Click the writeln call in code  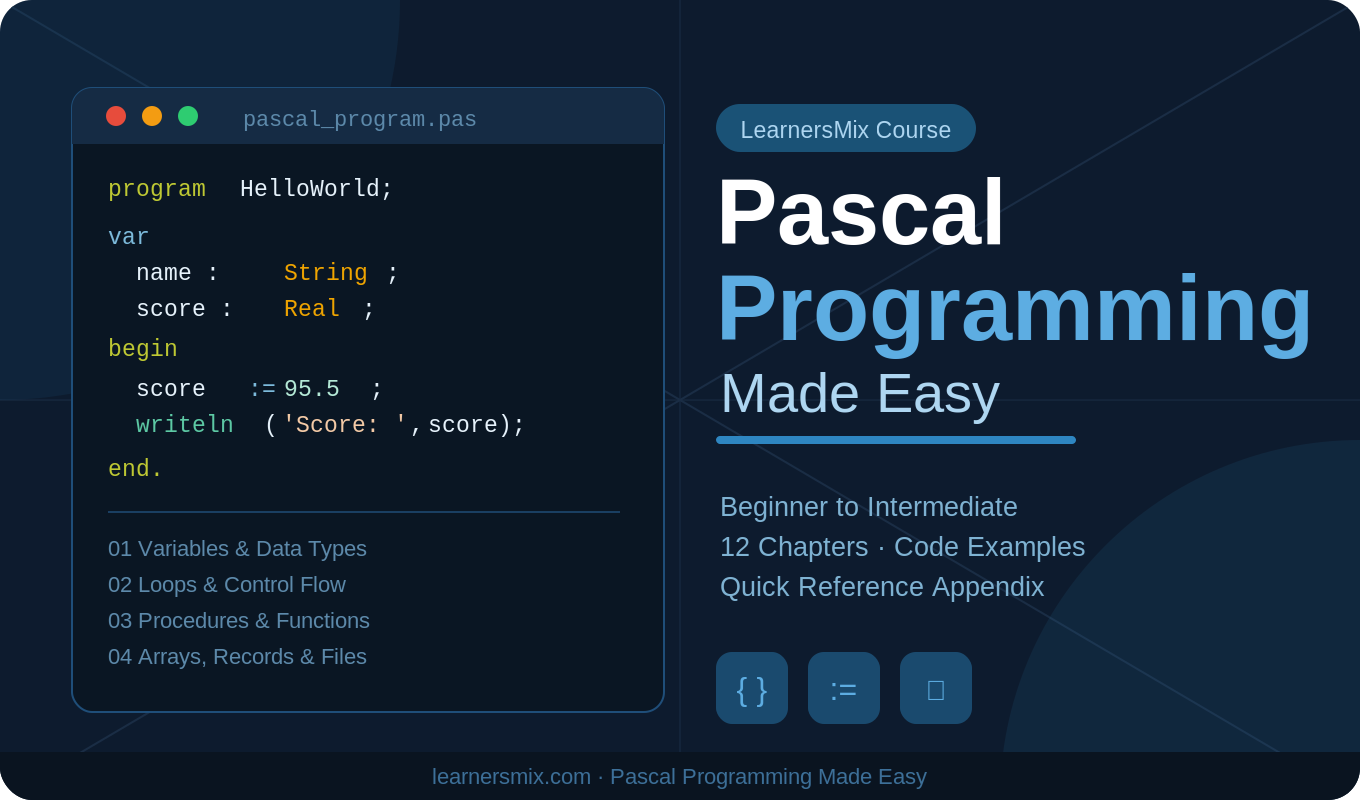coord(185,425)
